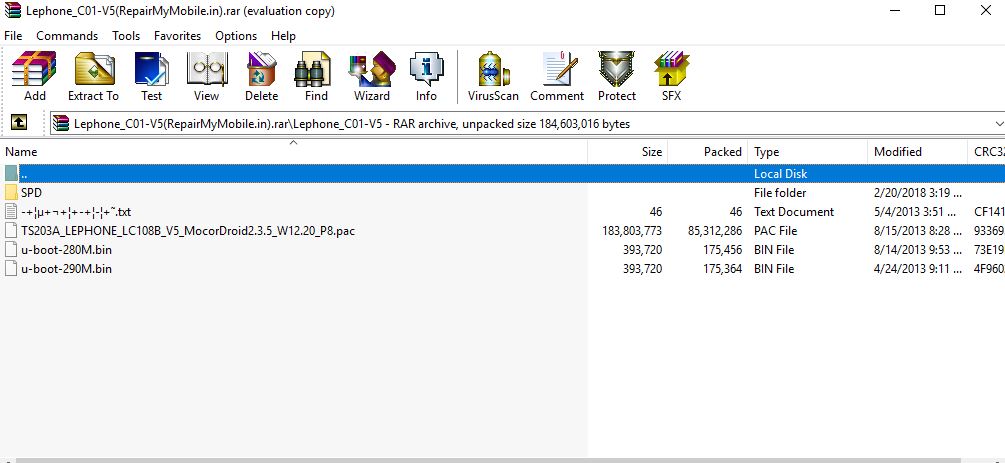Run Test on the archive
The image size is (1005, 463).
click(151, 77)
